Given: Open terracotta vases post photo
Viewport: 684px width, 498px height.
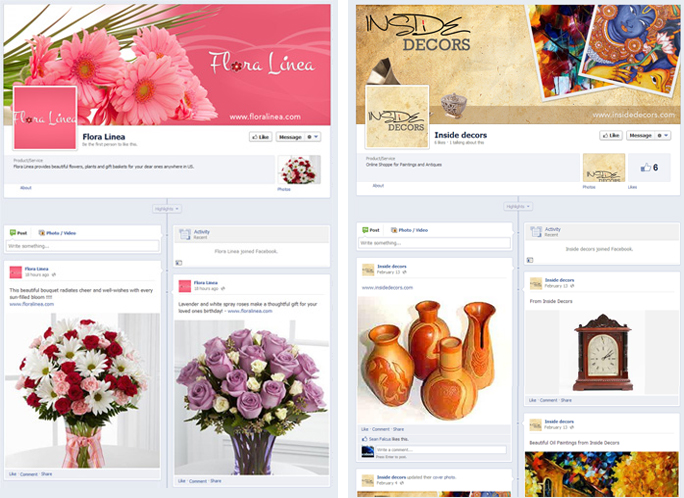Looking at the screenshot, I should [x=434, y=359].
